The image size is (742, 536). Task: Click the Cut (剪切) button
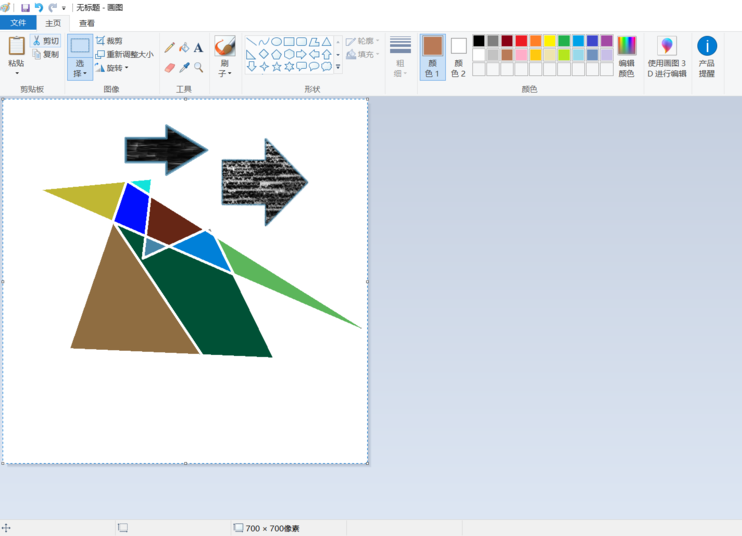point(46,41)
